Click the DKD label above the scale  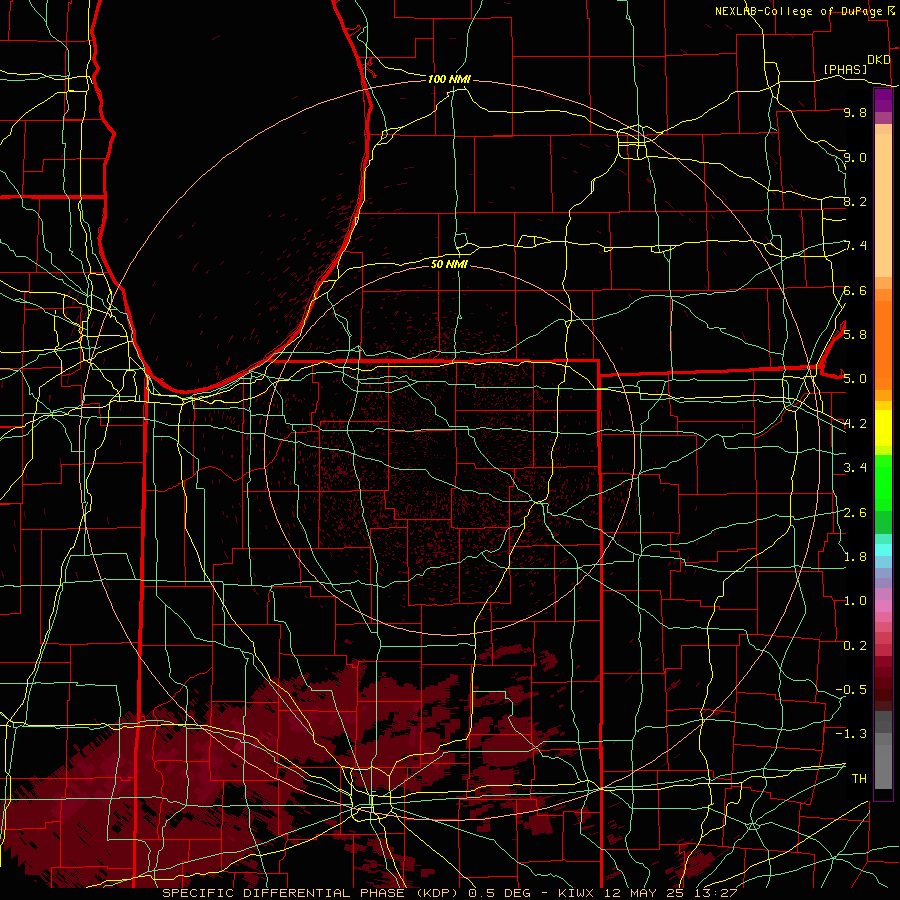coord(879,60)
